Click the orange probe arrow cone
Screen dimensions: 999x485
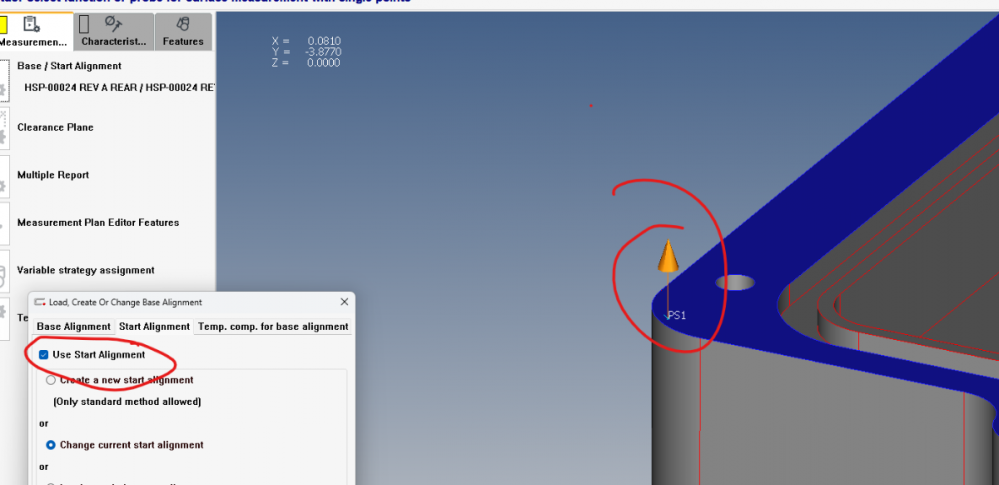click(x=668, y=256)
